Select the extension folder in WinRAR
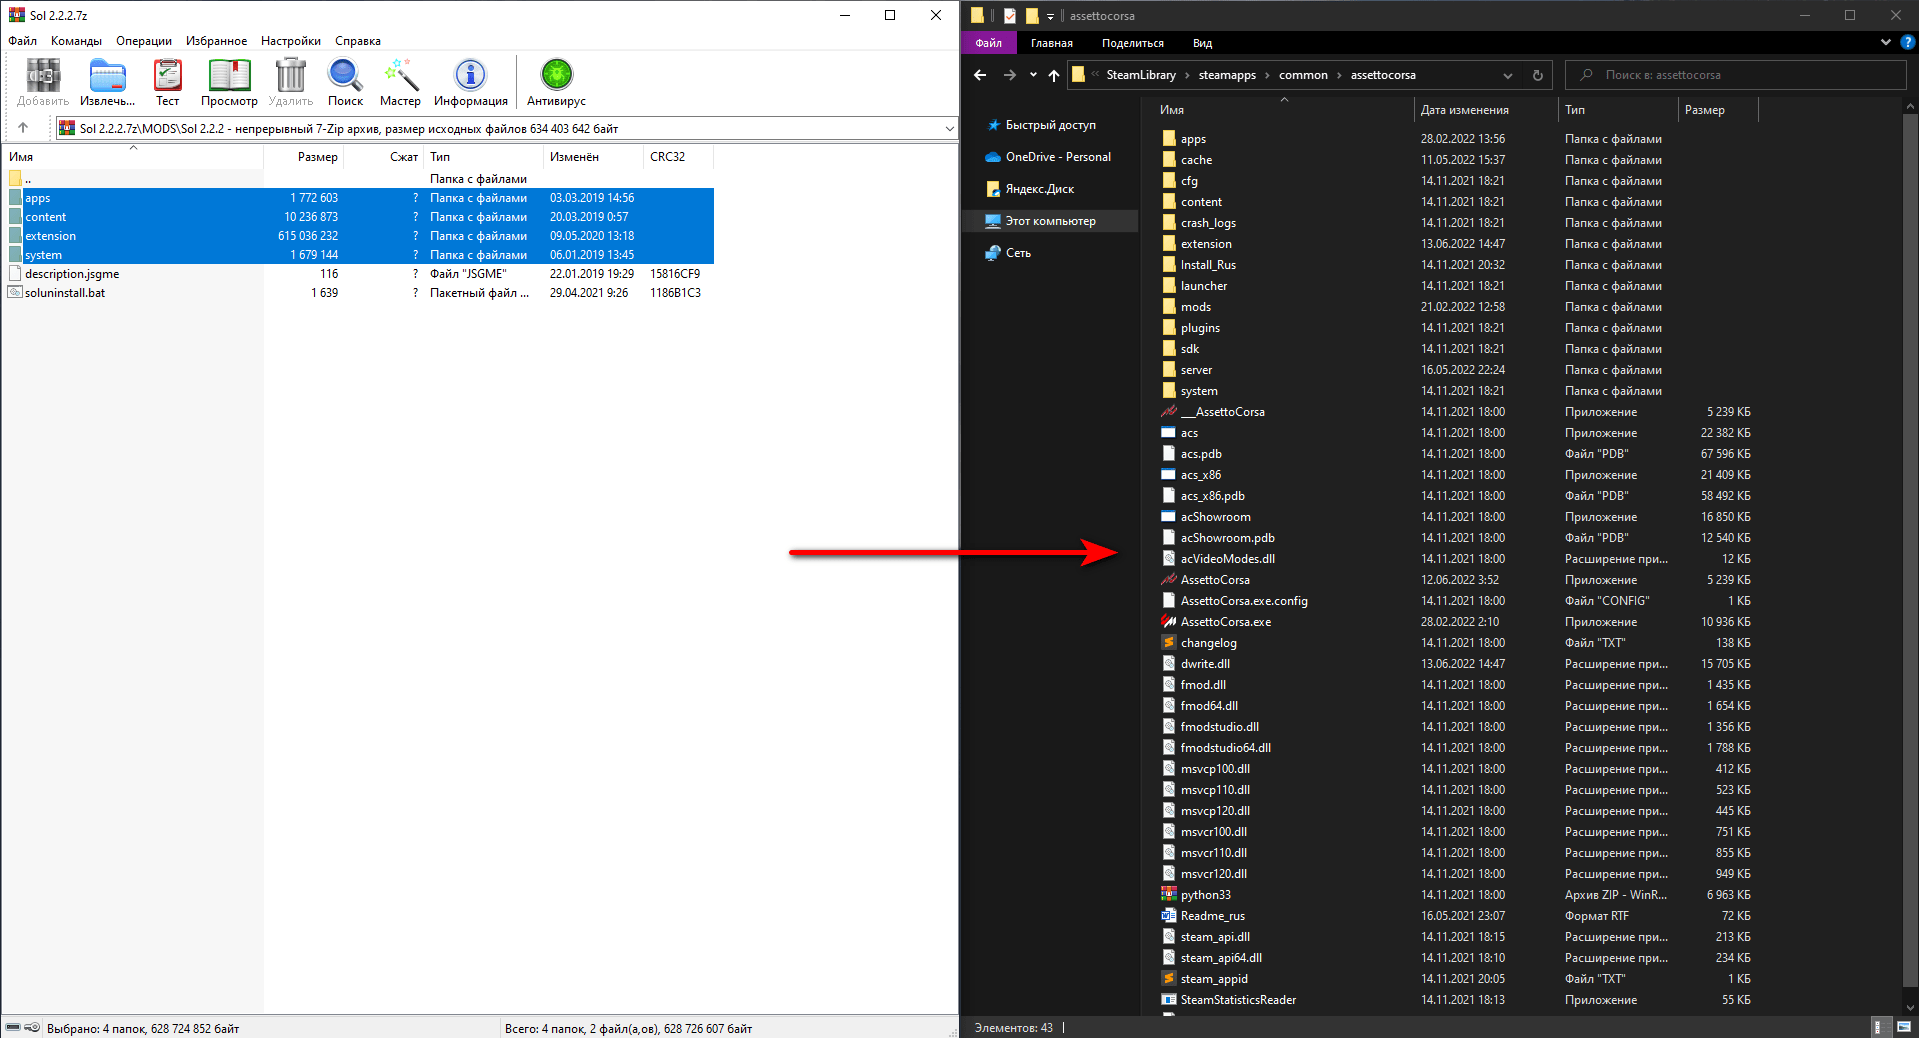Viewport: 1919px width, 1038px height. (x=360, y=236)
